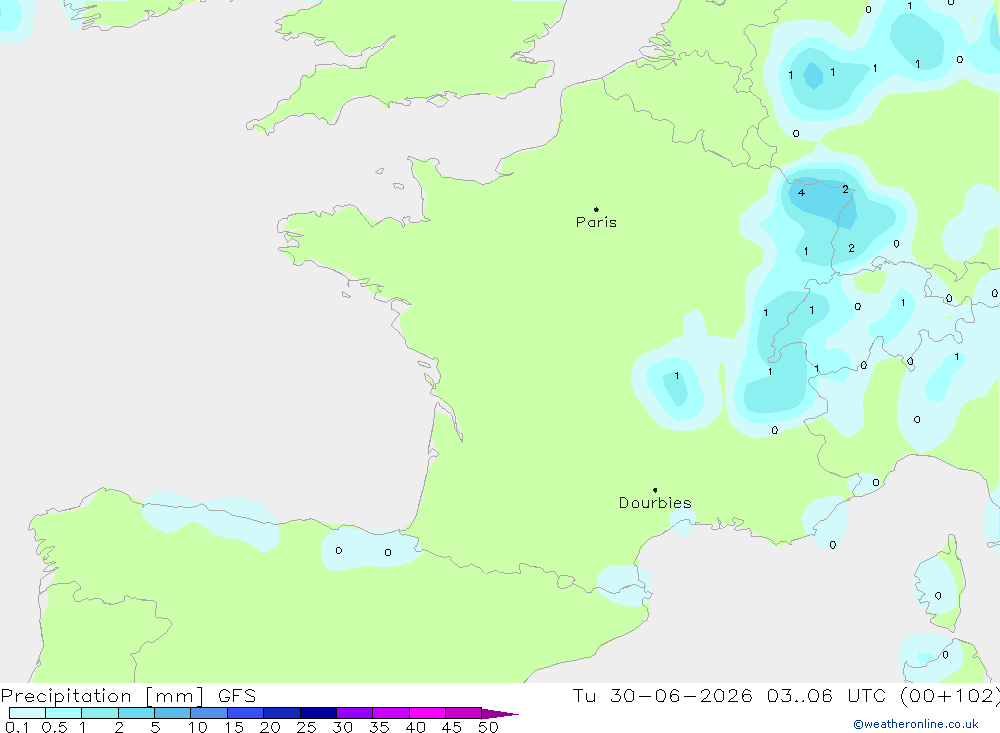Click the Paris city label

coord(596,222)
